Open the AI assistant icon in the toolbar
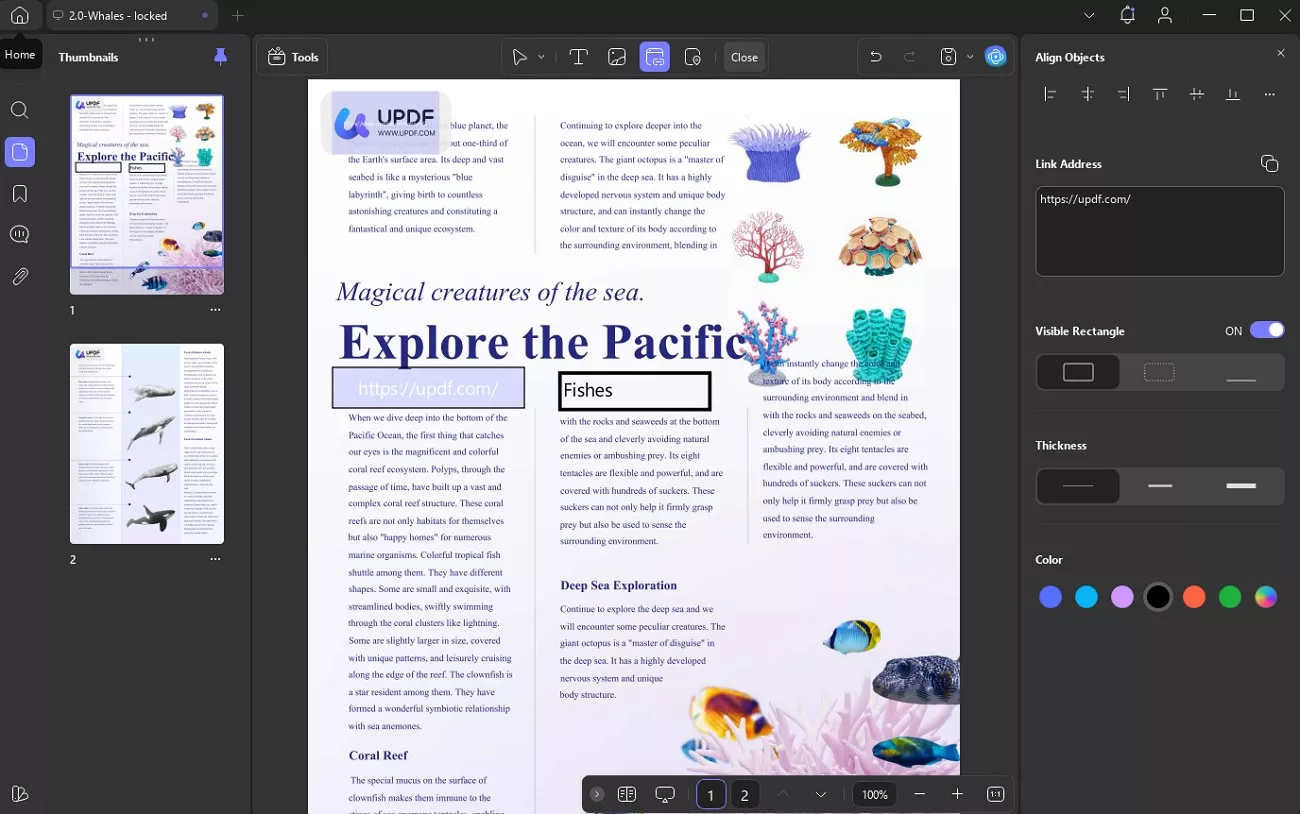 tap(996, 57)
